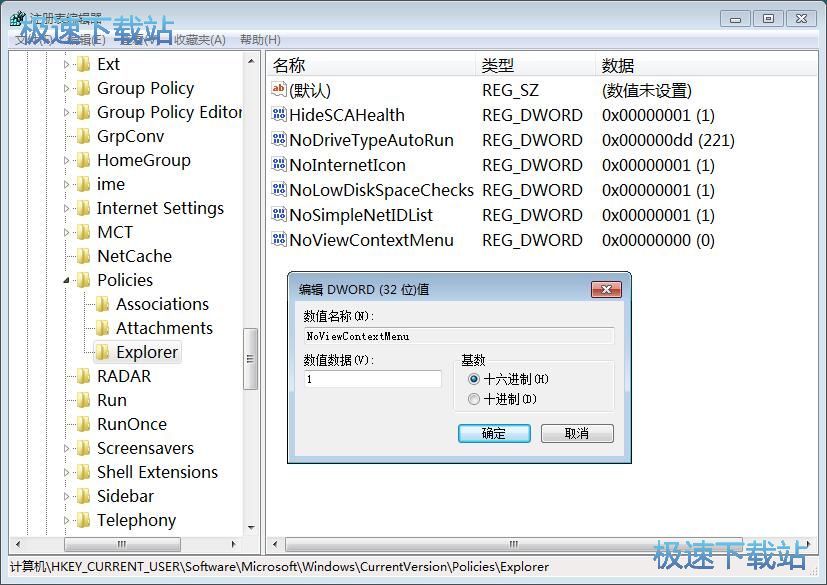Expand the Screensavers tree node
Screen dimensions: 827x585
[66, 448]
